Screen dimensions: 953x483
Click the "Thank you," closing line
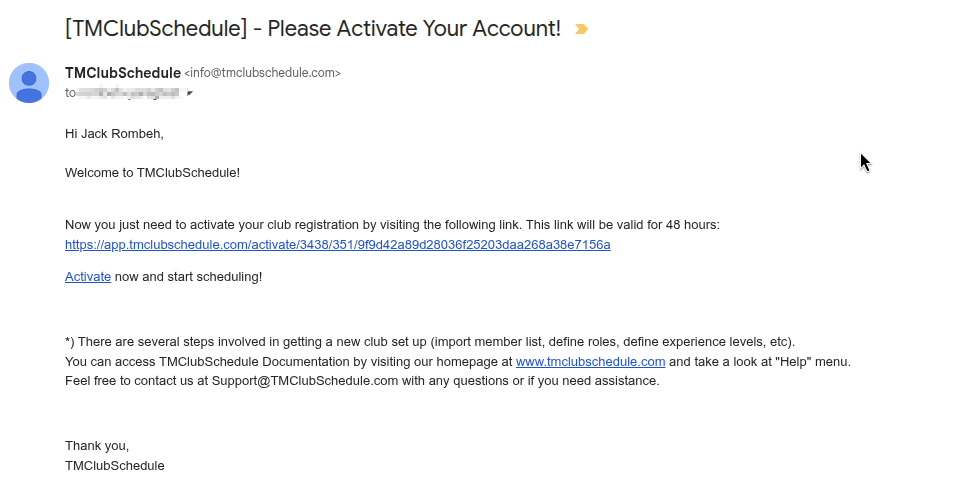click(97, 446)
